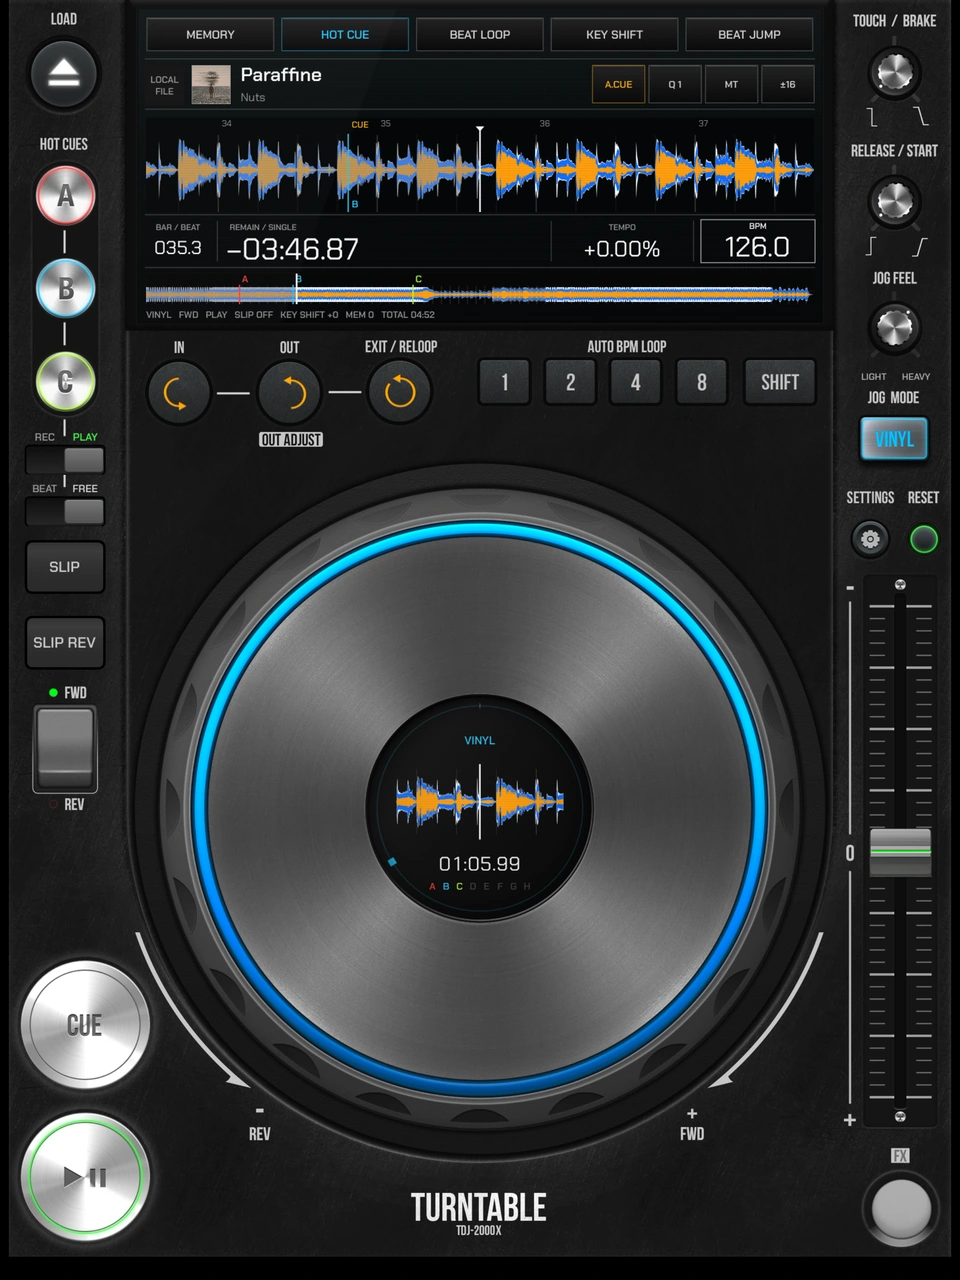This screenshot has width=960, height=1280.
Task: Open settings with the gear icon
Action: tap(870, 539)
